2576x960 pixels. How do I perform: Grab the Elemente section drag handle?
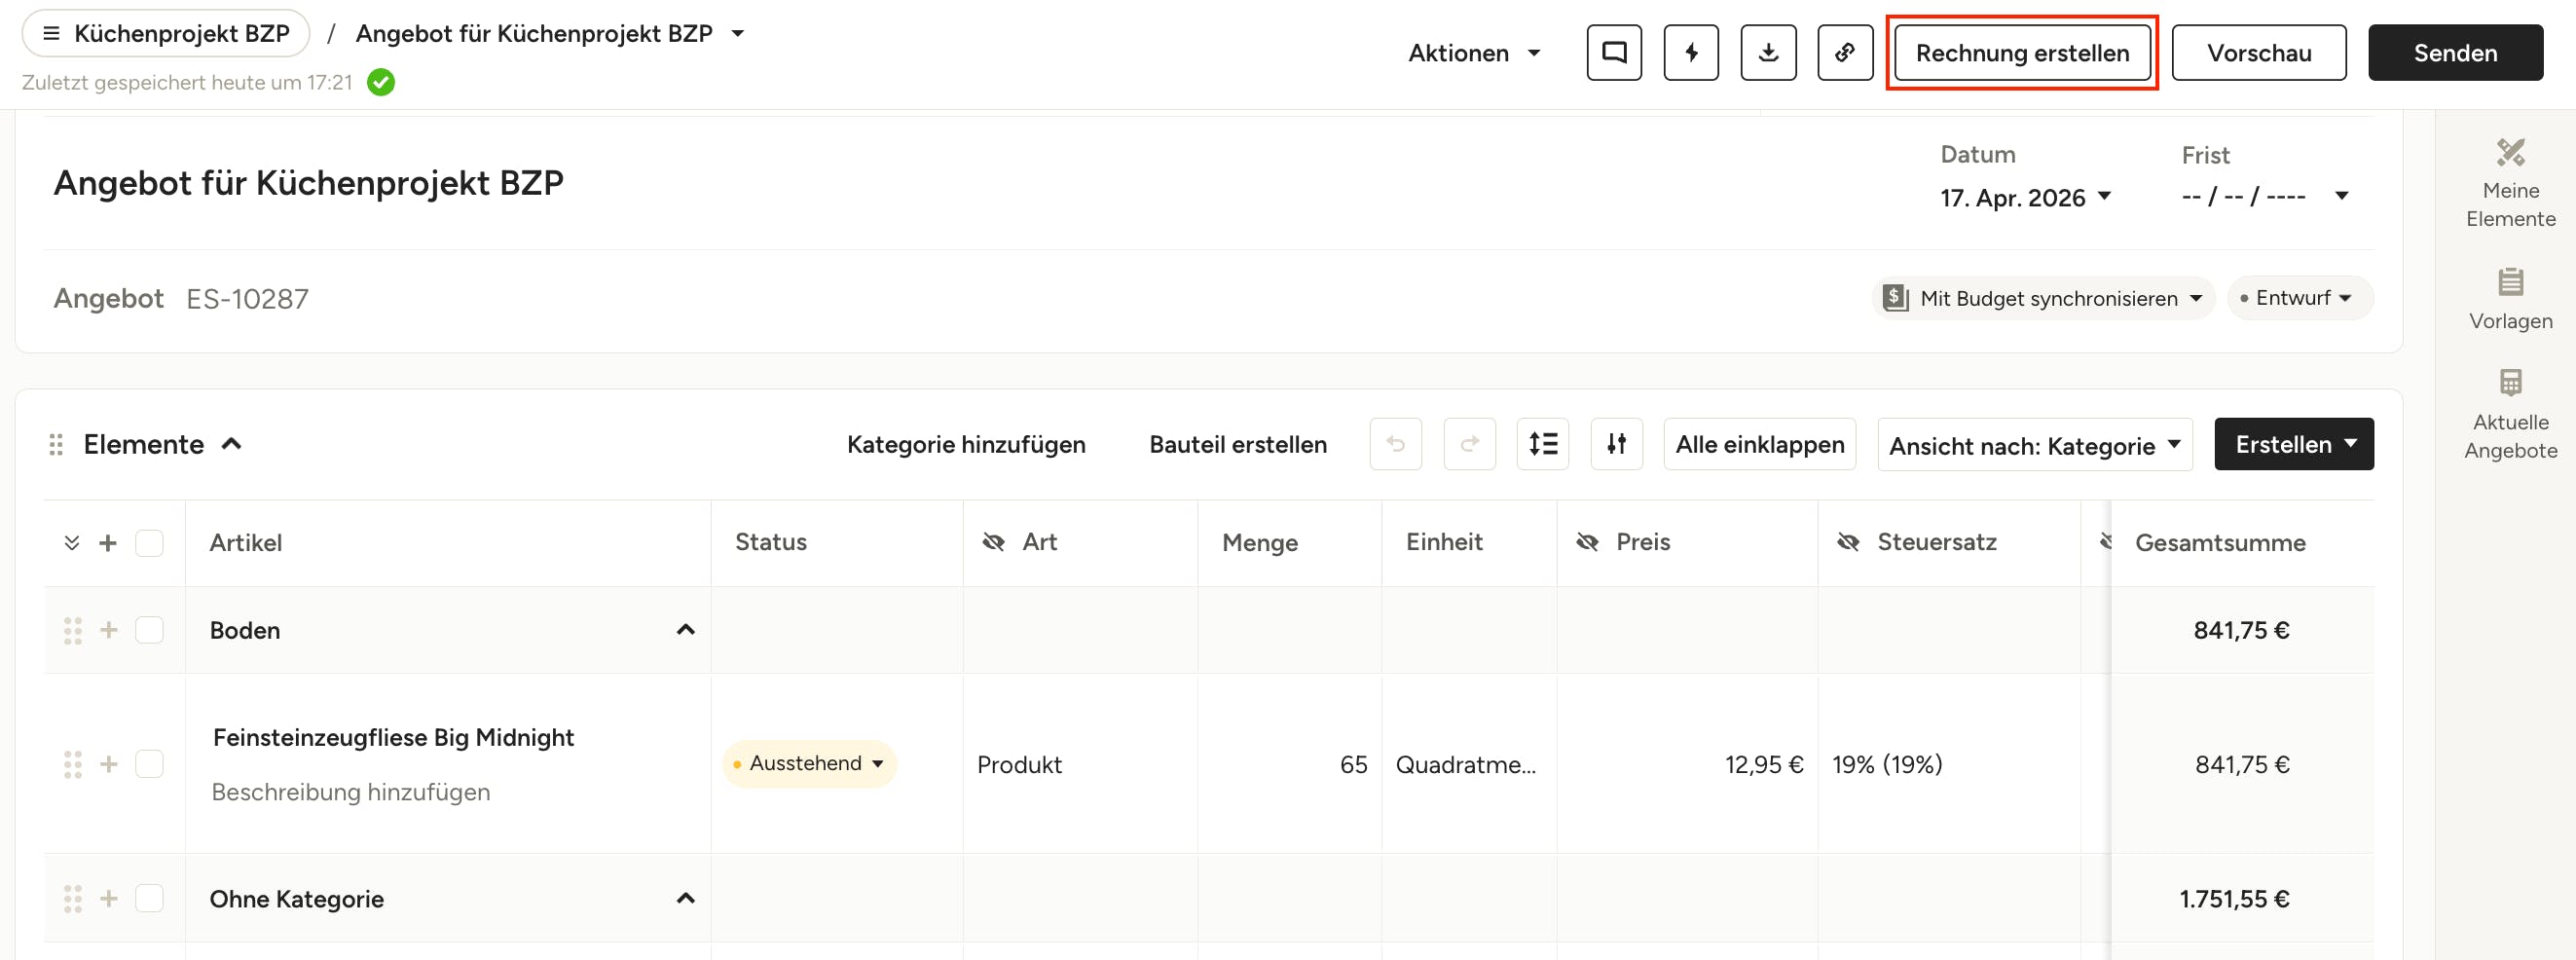[x=56, y=445]
